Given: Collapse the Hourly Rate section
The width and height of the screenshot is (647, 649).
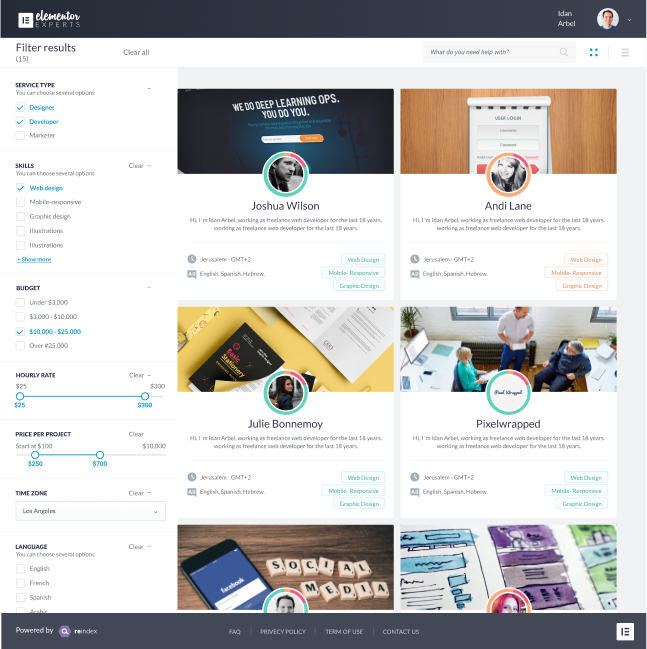Looking at the screenshot, I should click(149, 375).
